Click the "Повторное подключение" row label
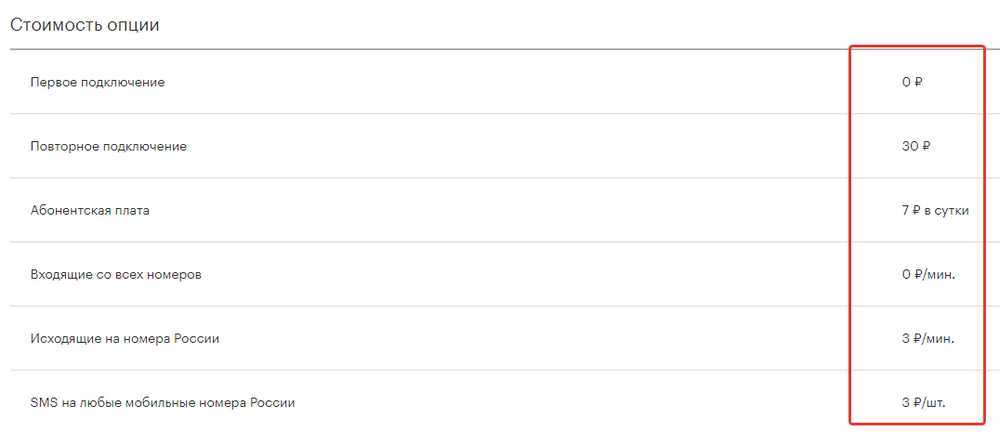This screenshot has width=1000, height=432. click(x=109, y=146)
